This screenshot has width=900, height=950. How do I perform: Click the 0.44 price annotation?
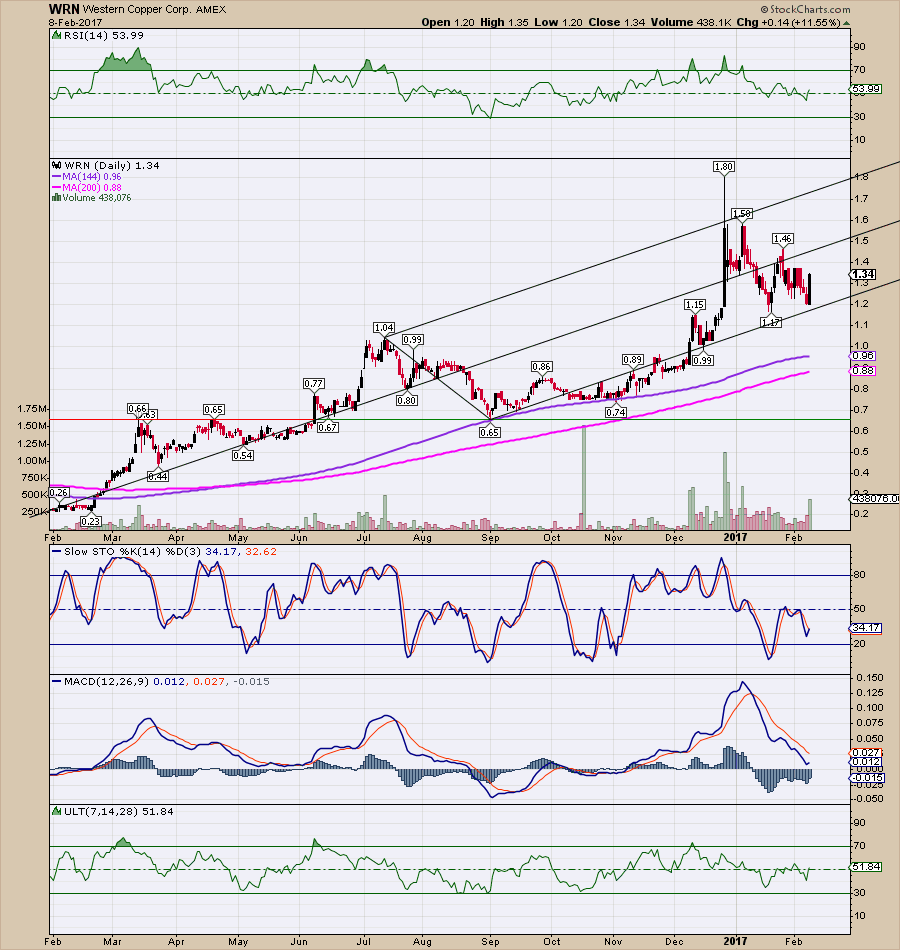158,477
